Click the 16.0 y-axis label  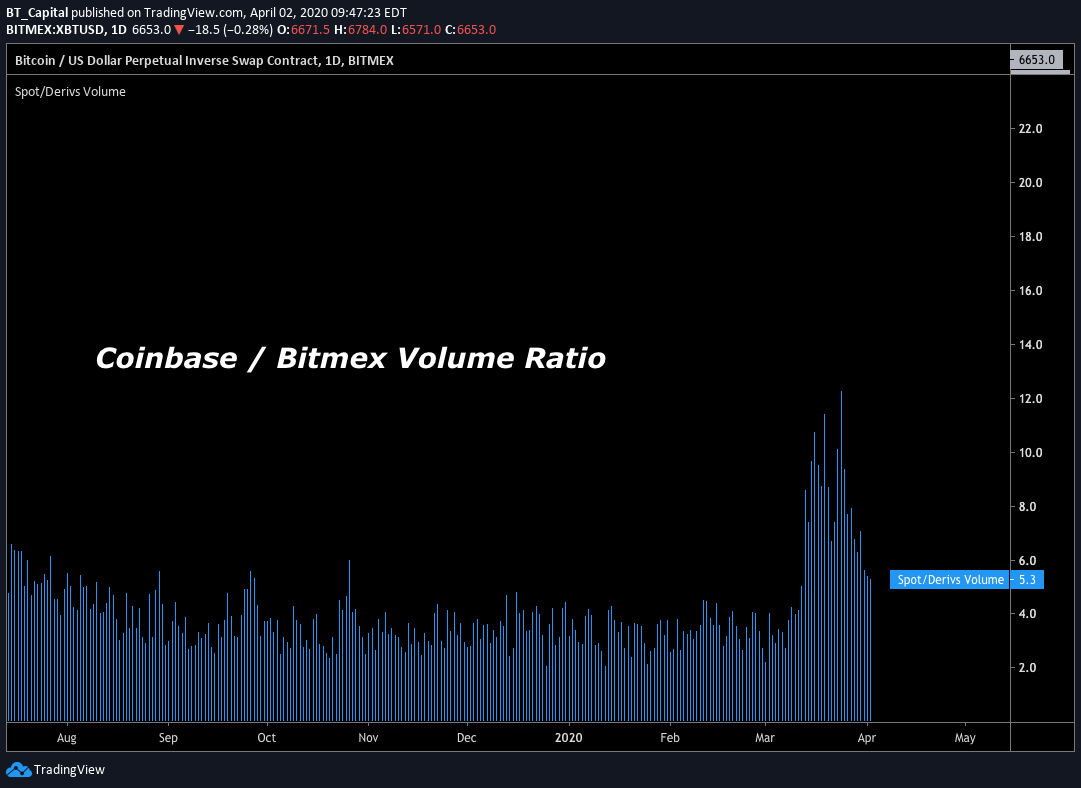(x=1031, y=291)
